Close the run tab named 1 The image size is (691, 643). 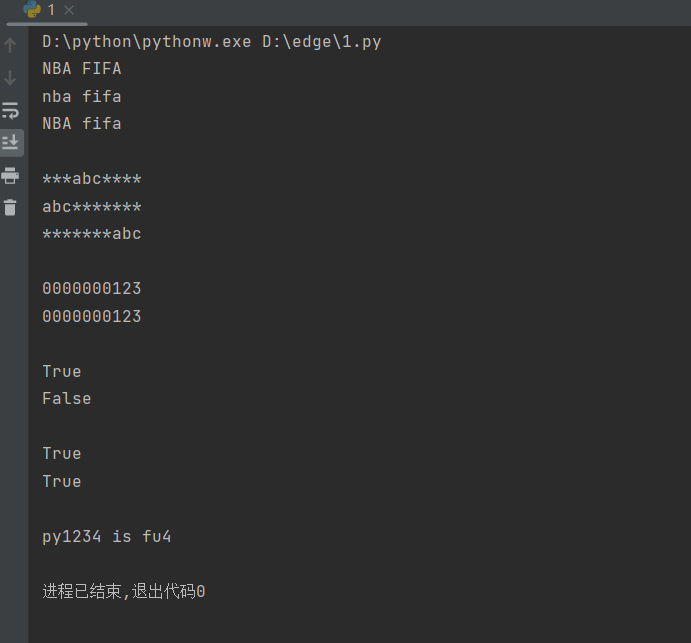coord(69,10)
